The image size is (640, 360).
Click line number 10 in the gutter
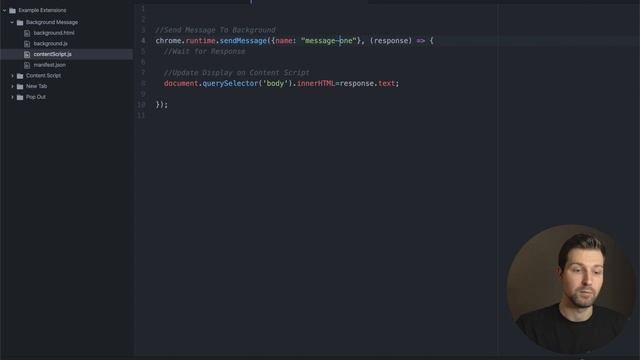click(x=141, y=105)
